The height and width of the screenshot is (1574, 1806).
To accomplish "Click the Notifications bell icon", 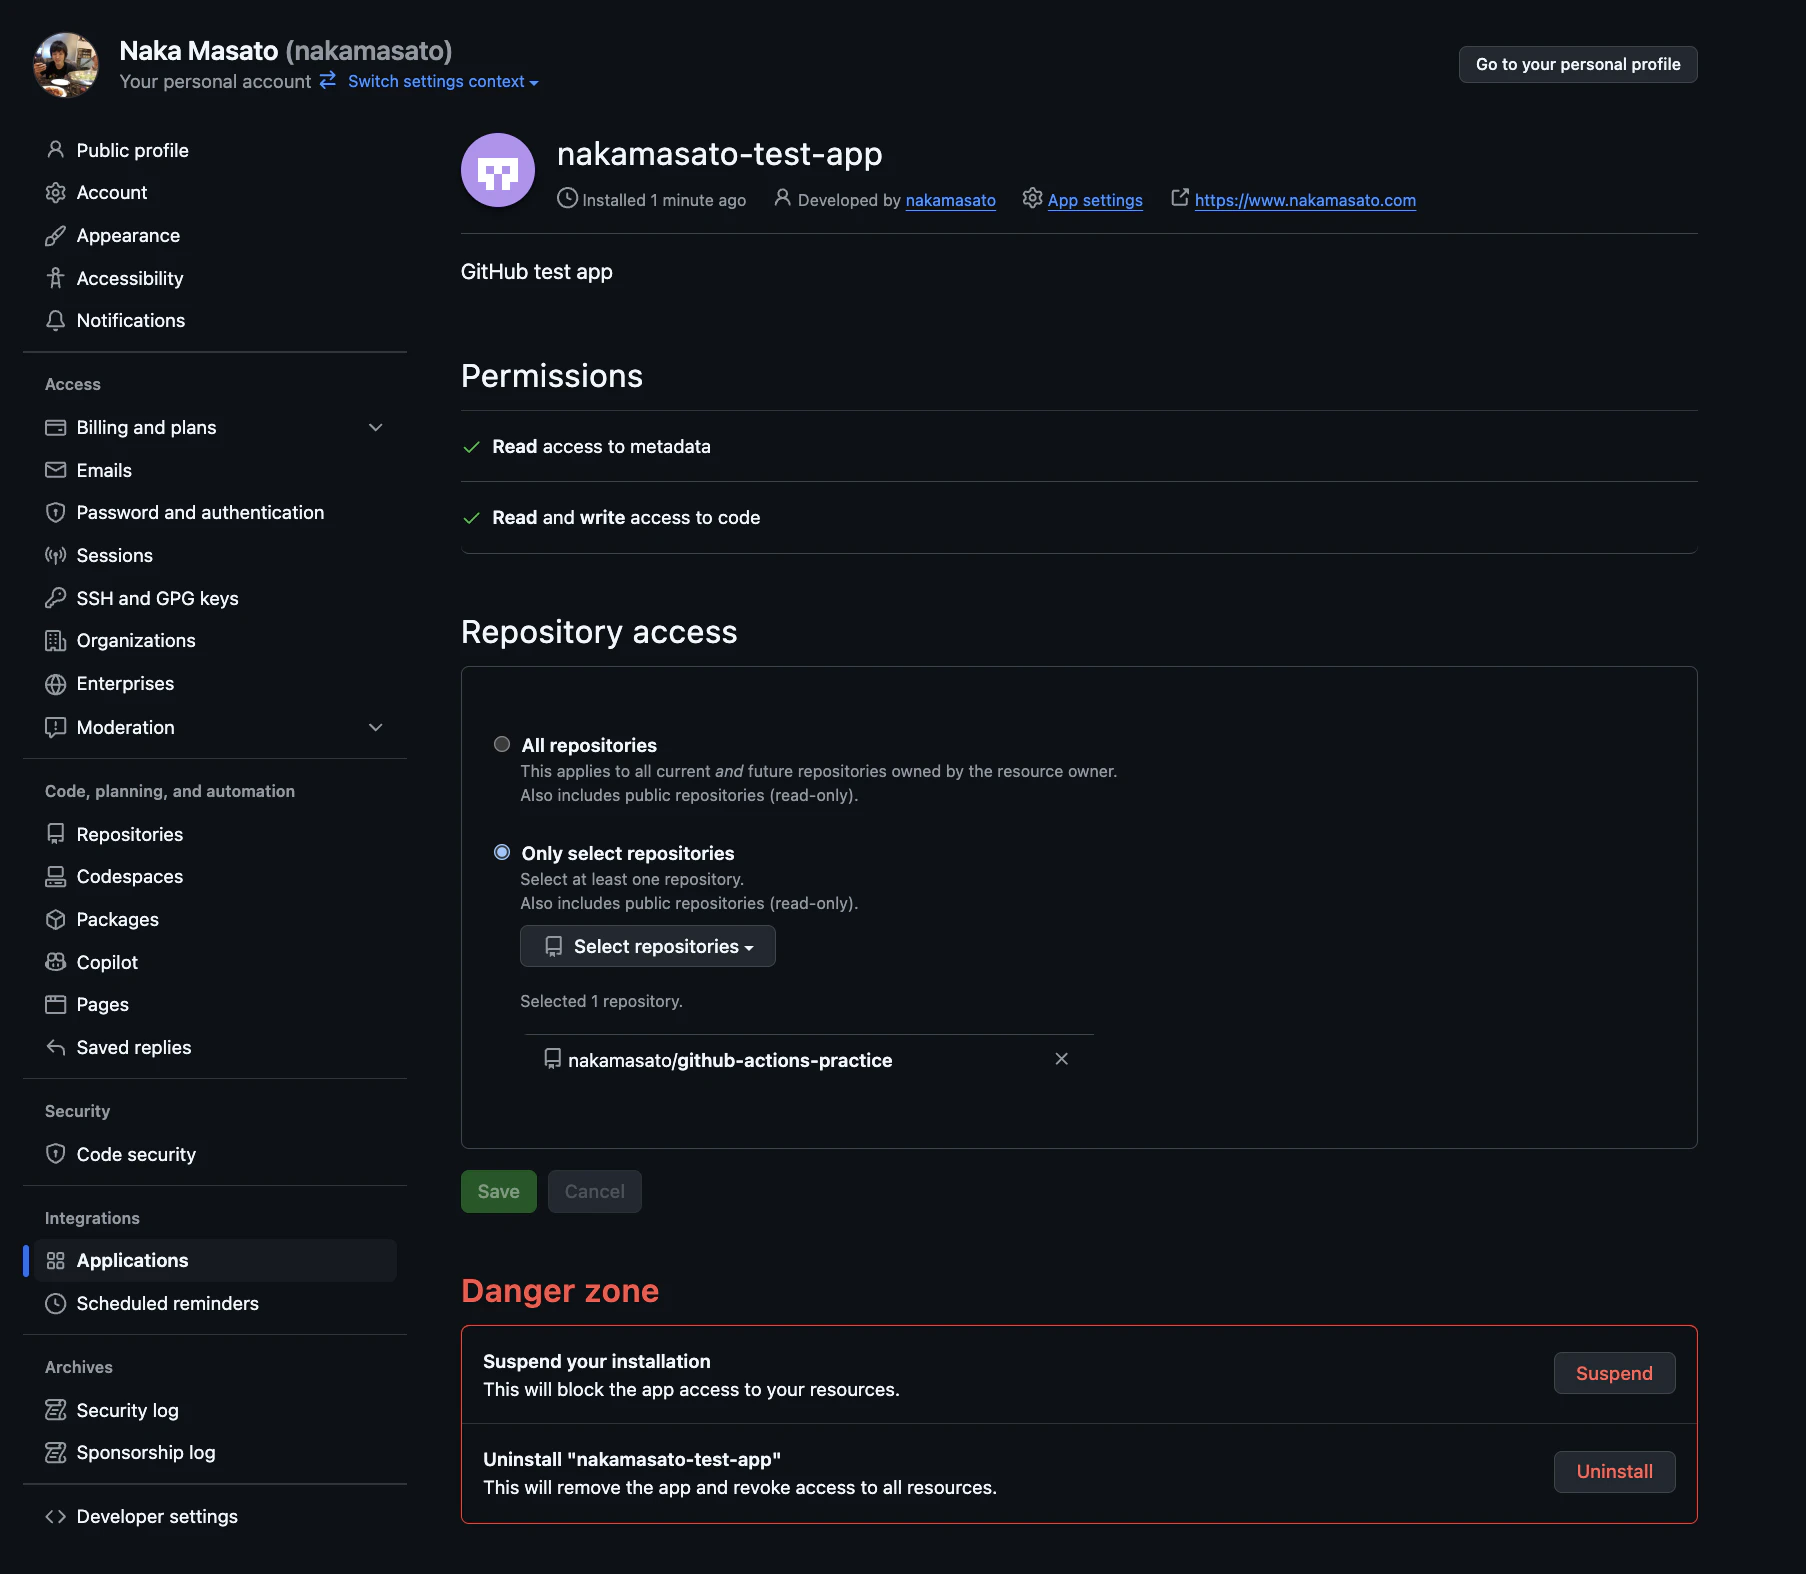I will tap(56, 321).
